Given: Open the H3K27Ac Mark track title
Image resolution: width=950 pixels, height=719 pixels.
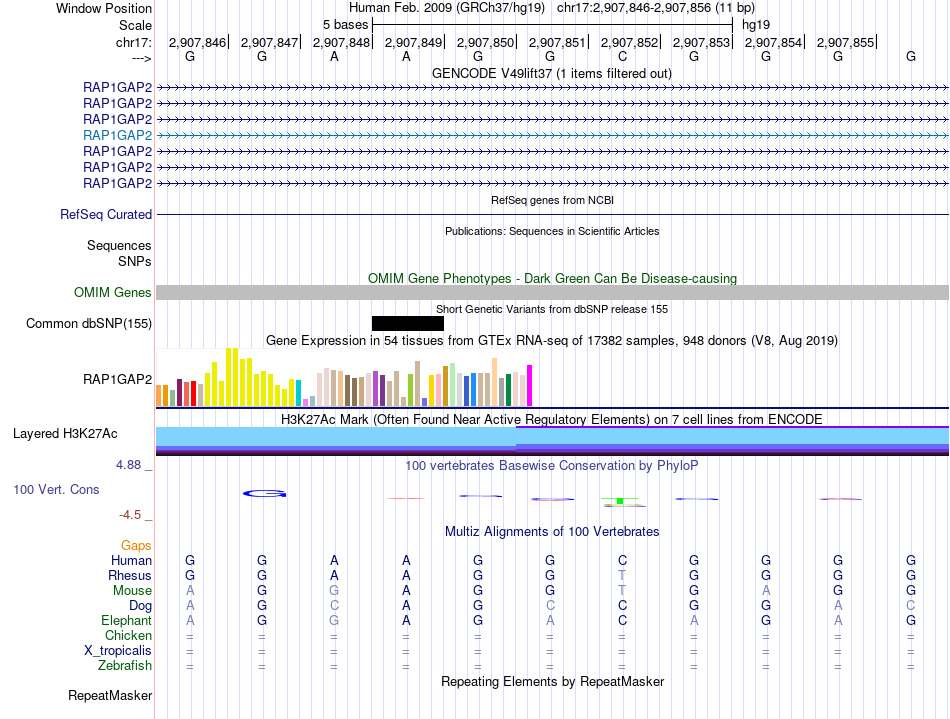Looking at the screenshot, I should pyautogui.click(x=552, y=419).
